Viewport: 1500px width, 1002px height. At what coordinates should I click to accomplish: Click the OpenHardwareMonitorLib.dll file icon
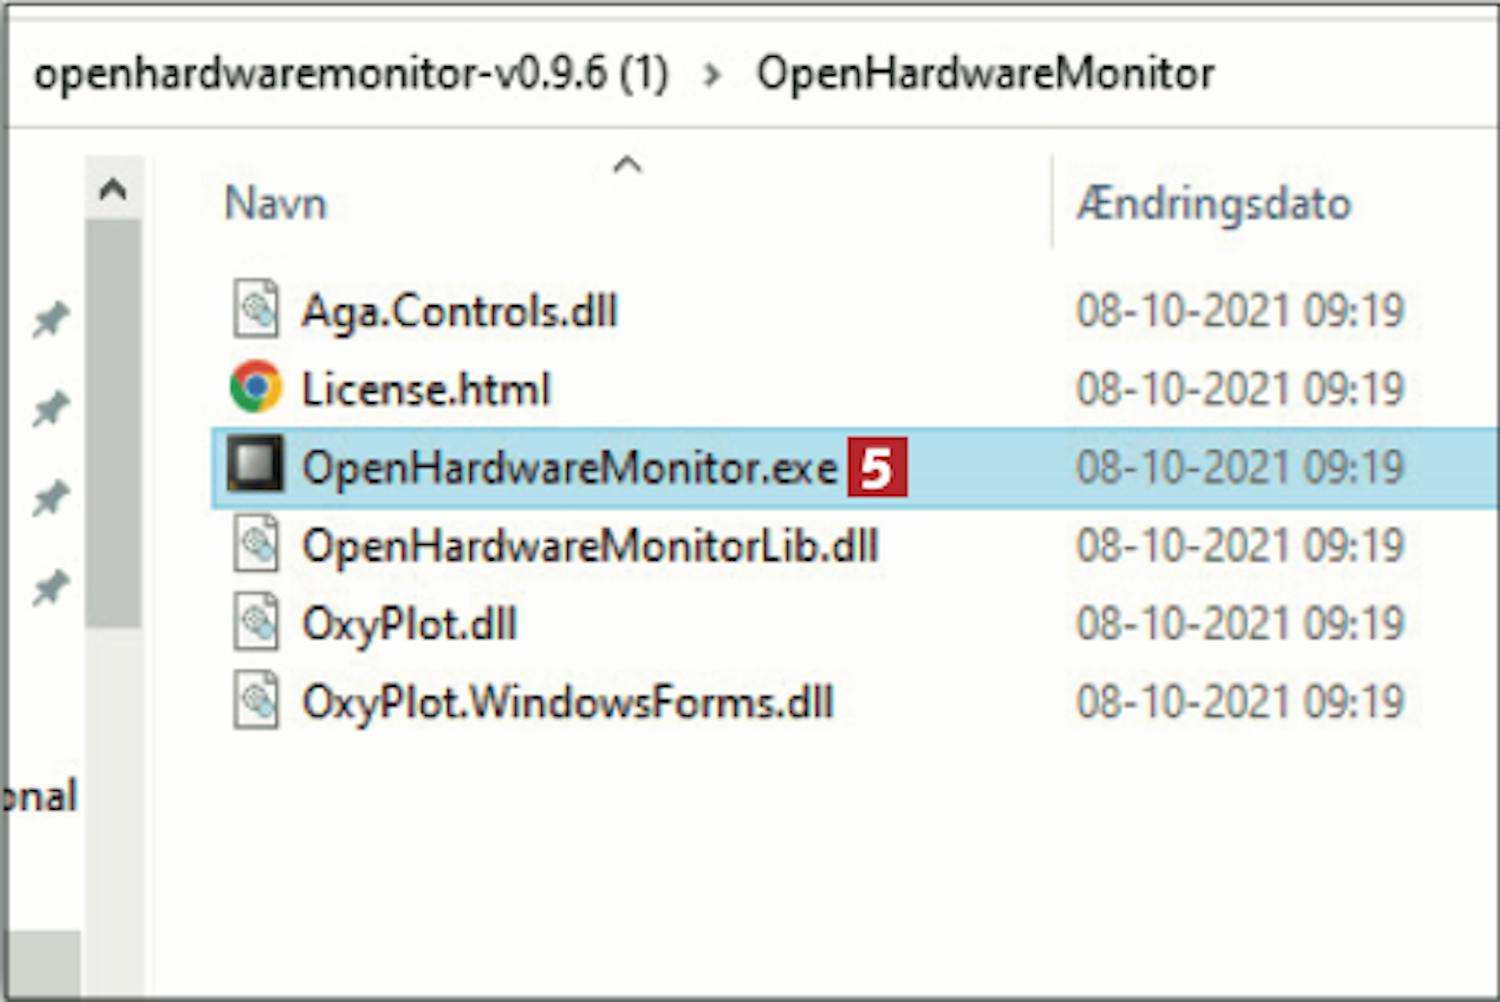tap(256, 544)
